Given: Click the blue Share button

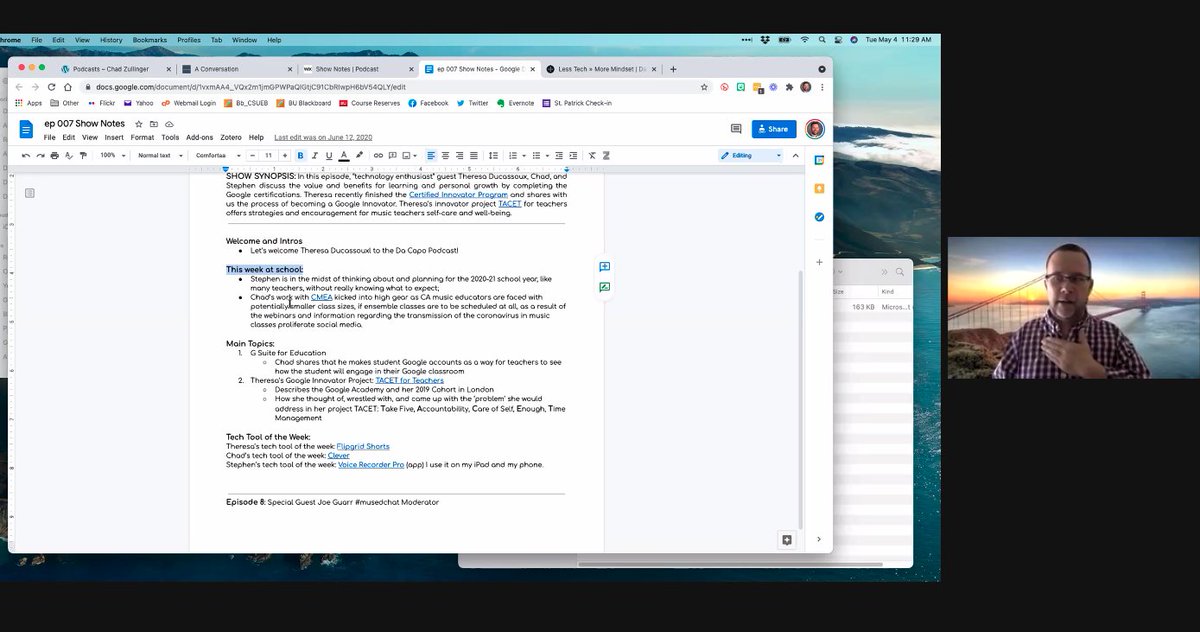Looking at the screenshot, I should click(x=774, y=129).
